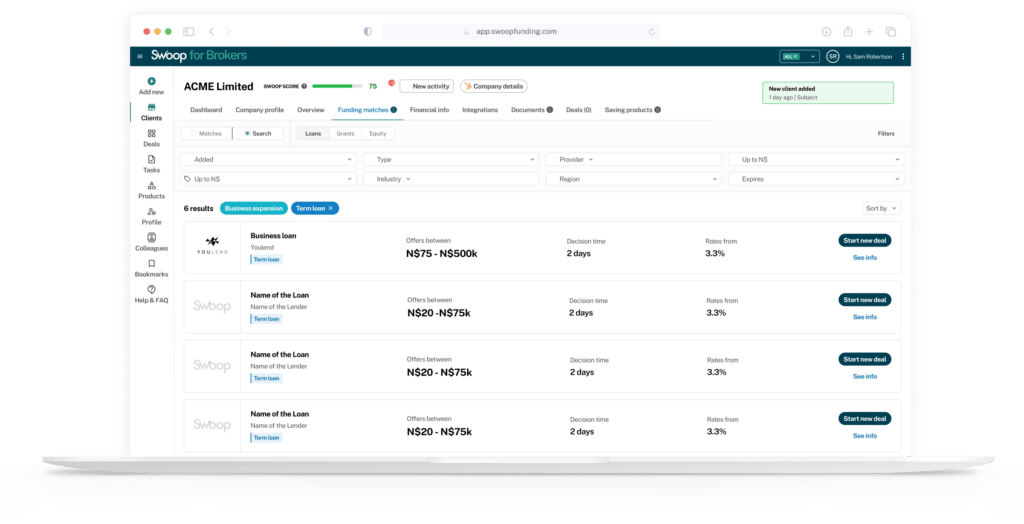Go forward in browser history
This screenshot has width=1024, height=524.
(228, 31)
